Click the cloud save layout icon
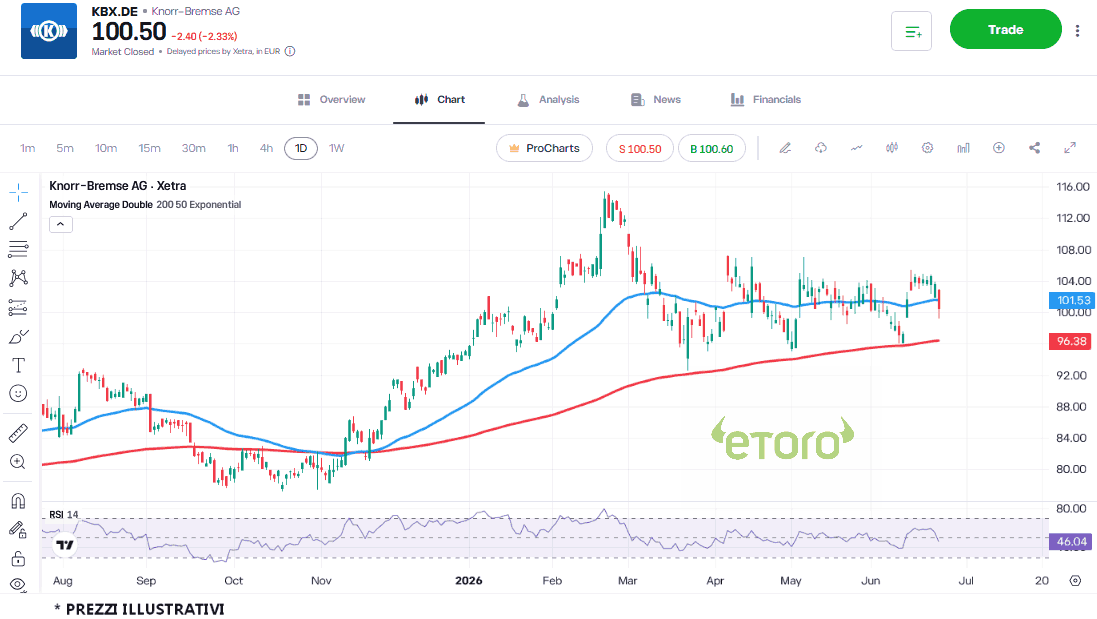 821,148
